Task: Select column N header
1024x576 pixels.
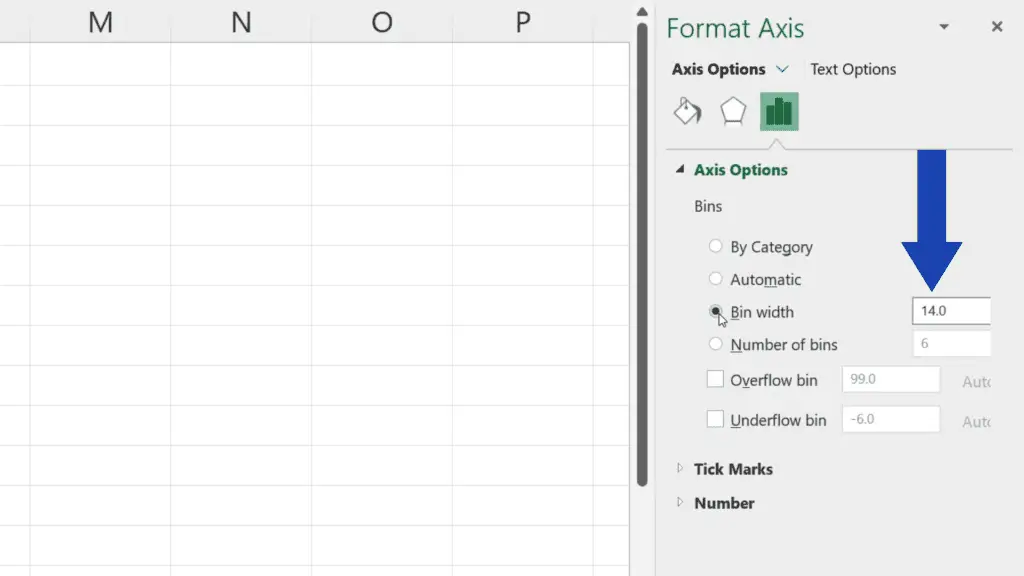Action: click(241, 22)
